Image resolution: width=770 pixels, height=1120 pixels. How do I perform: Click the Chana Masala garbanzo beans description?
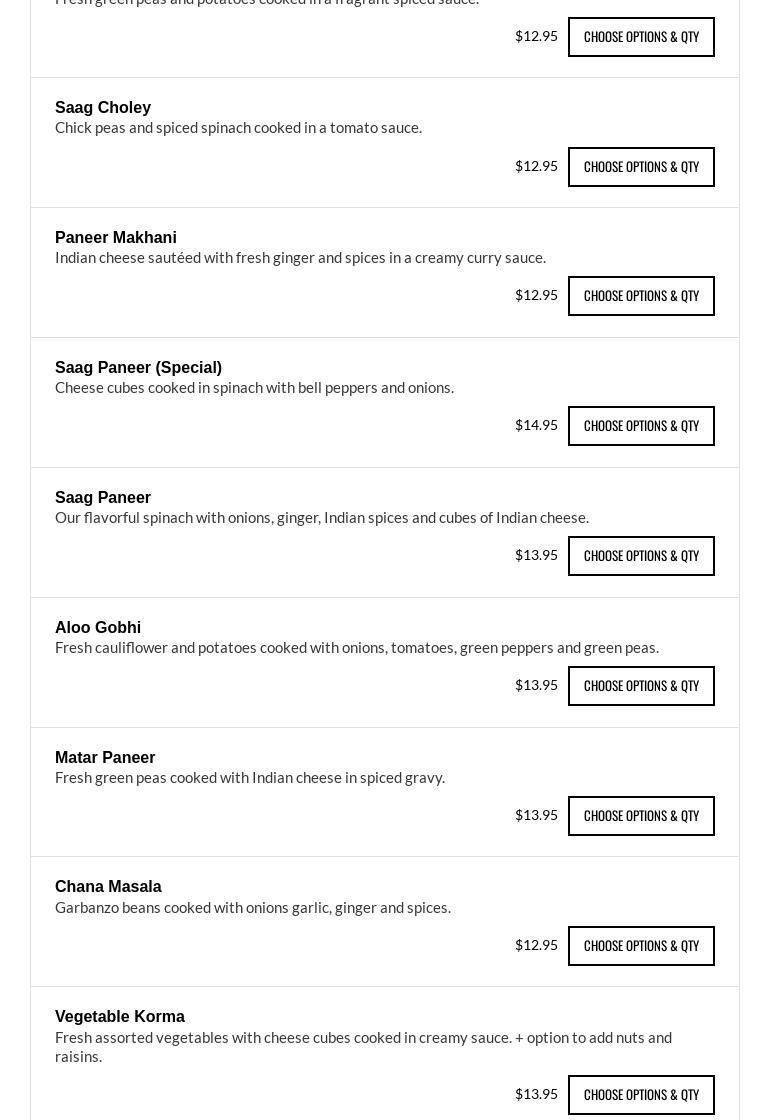253,907
